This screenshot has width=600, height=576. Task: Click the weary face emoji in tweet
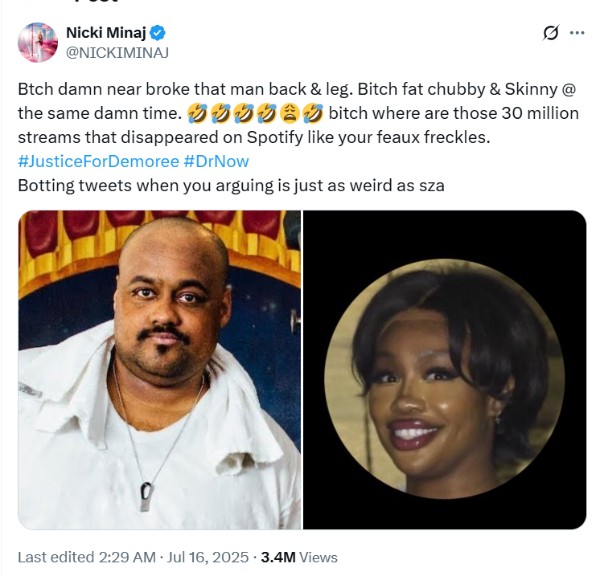(291, 113)
